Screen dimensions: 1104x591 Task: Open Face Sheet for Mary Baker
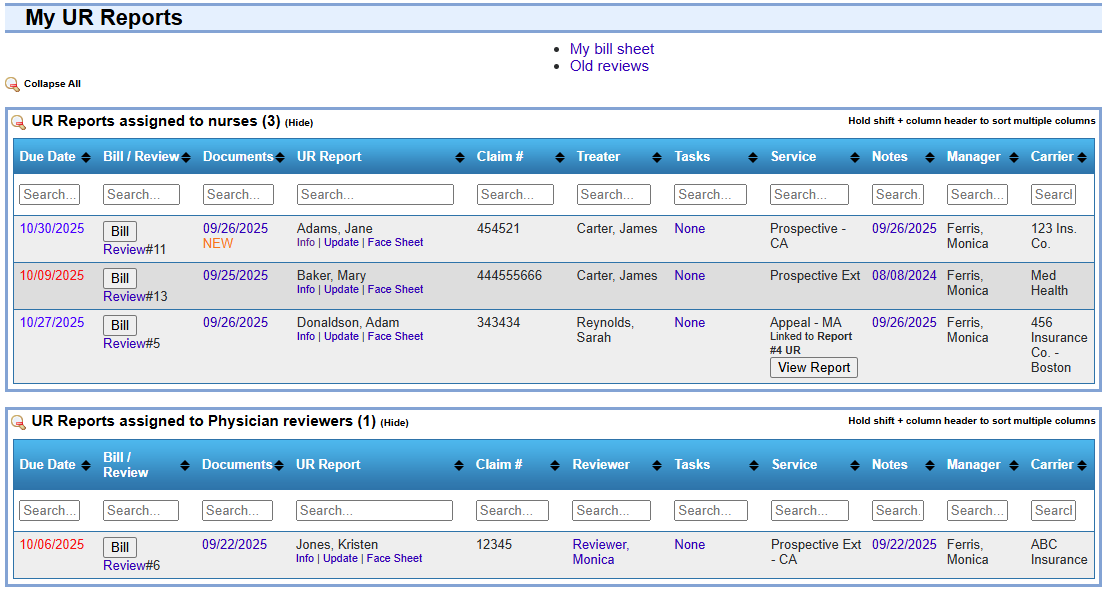point(395,290)
